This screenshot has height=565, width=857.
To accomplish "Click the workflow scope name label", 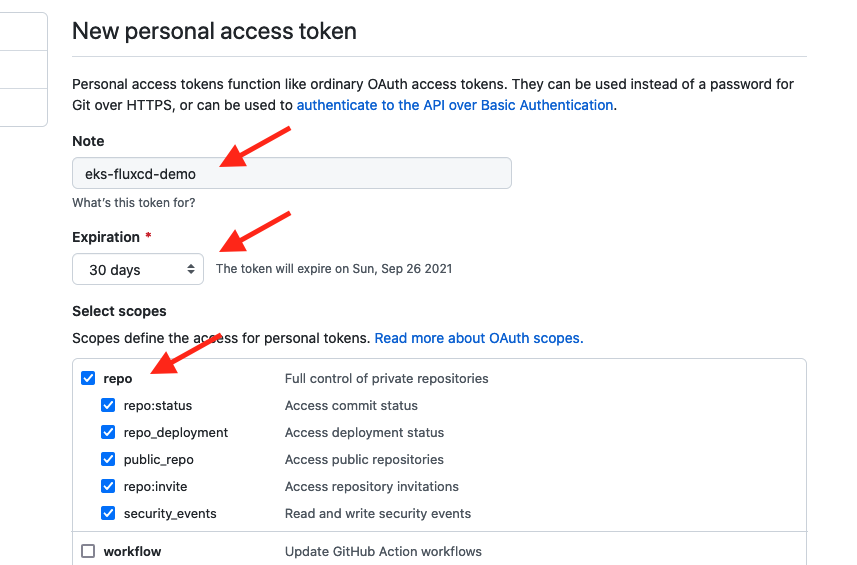I will (x=132, y=551).
